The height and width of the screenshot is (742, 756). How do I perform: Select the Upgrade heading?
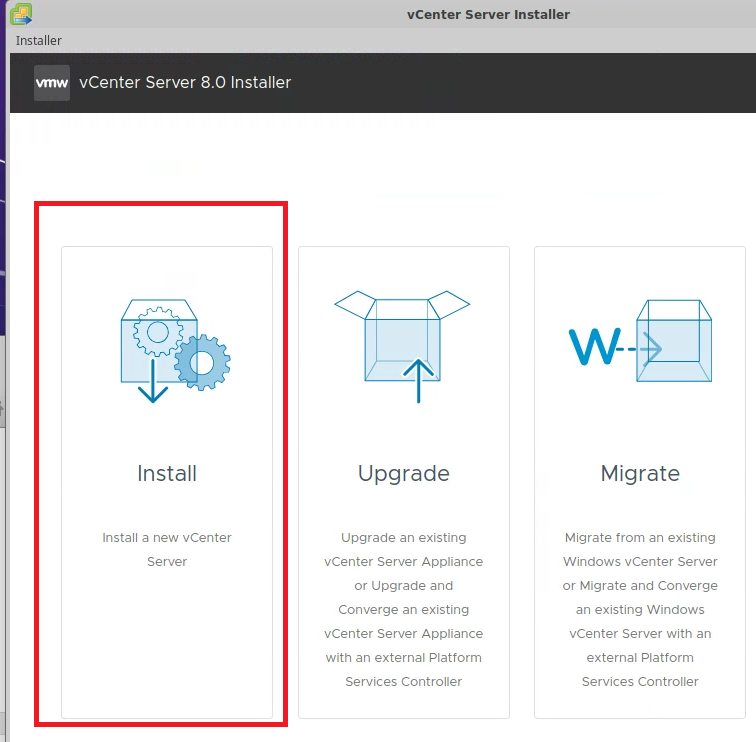point(404,474)
